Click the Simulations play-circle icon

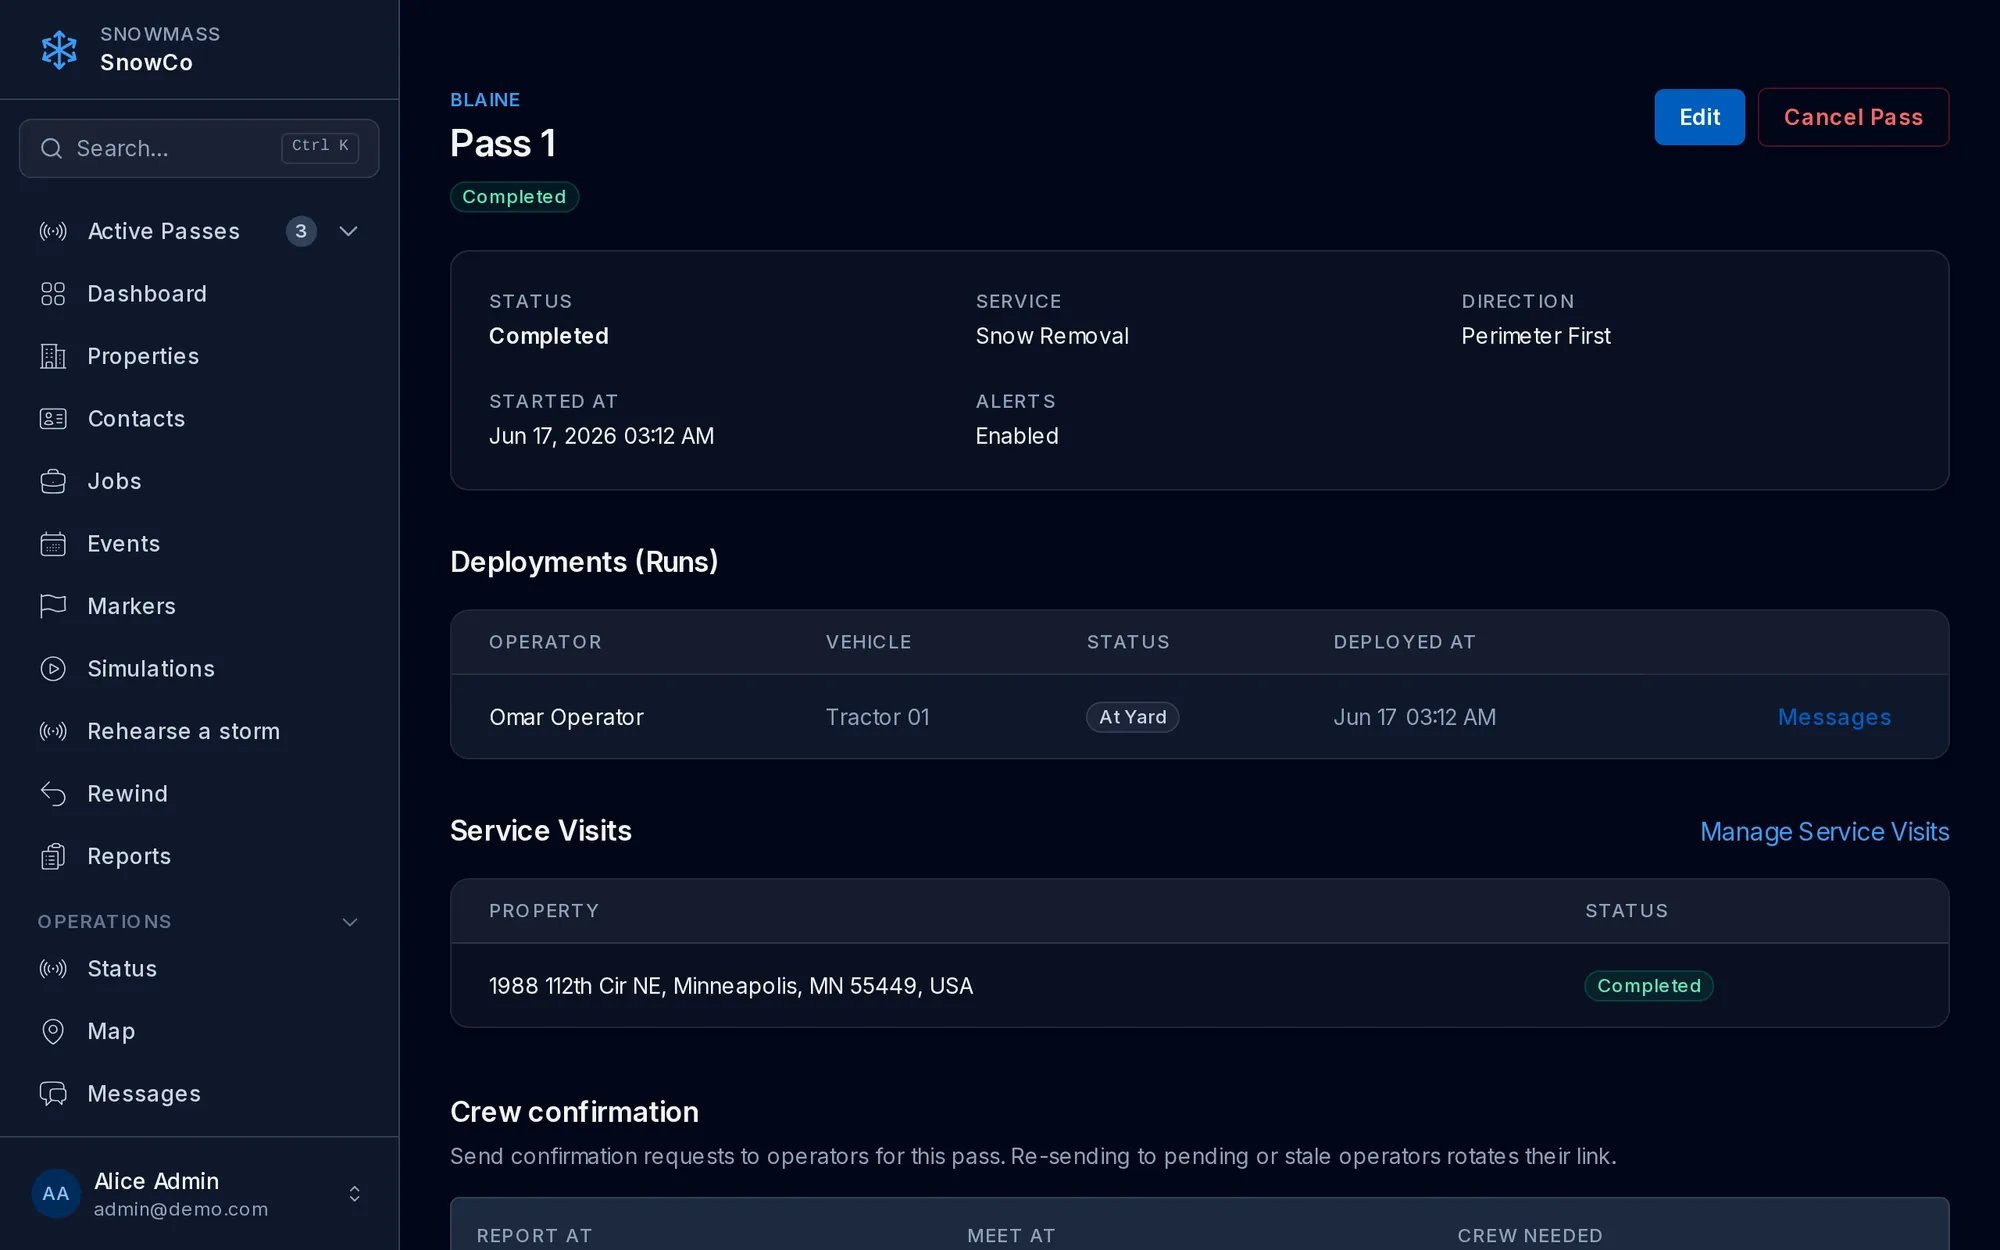coord(53,669)
